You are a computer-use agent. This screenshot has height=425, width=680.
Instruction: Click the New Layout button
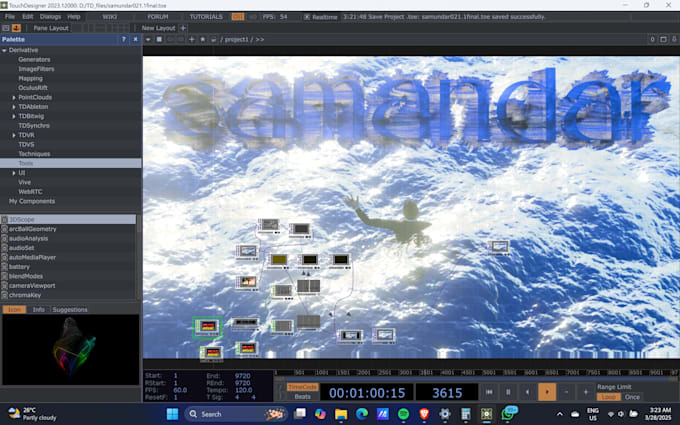tap(158, 28)
